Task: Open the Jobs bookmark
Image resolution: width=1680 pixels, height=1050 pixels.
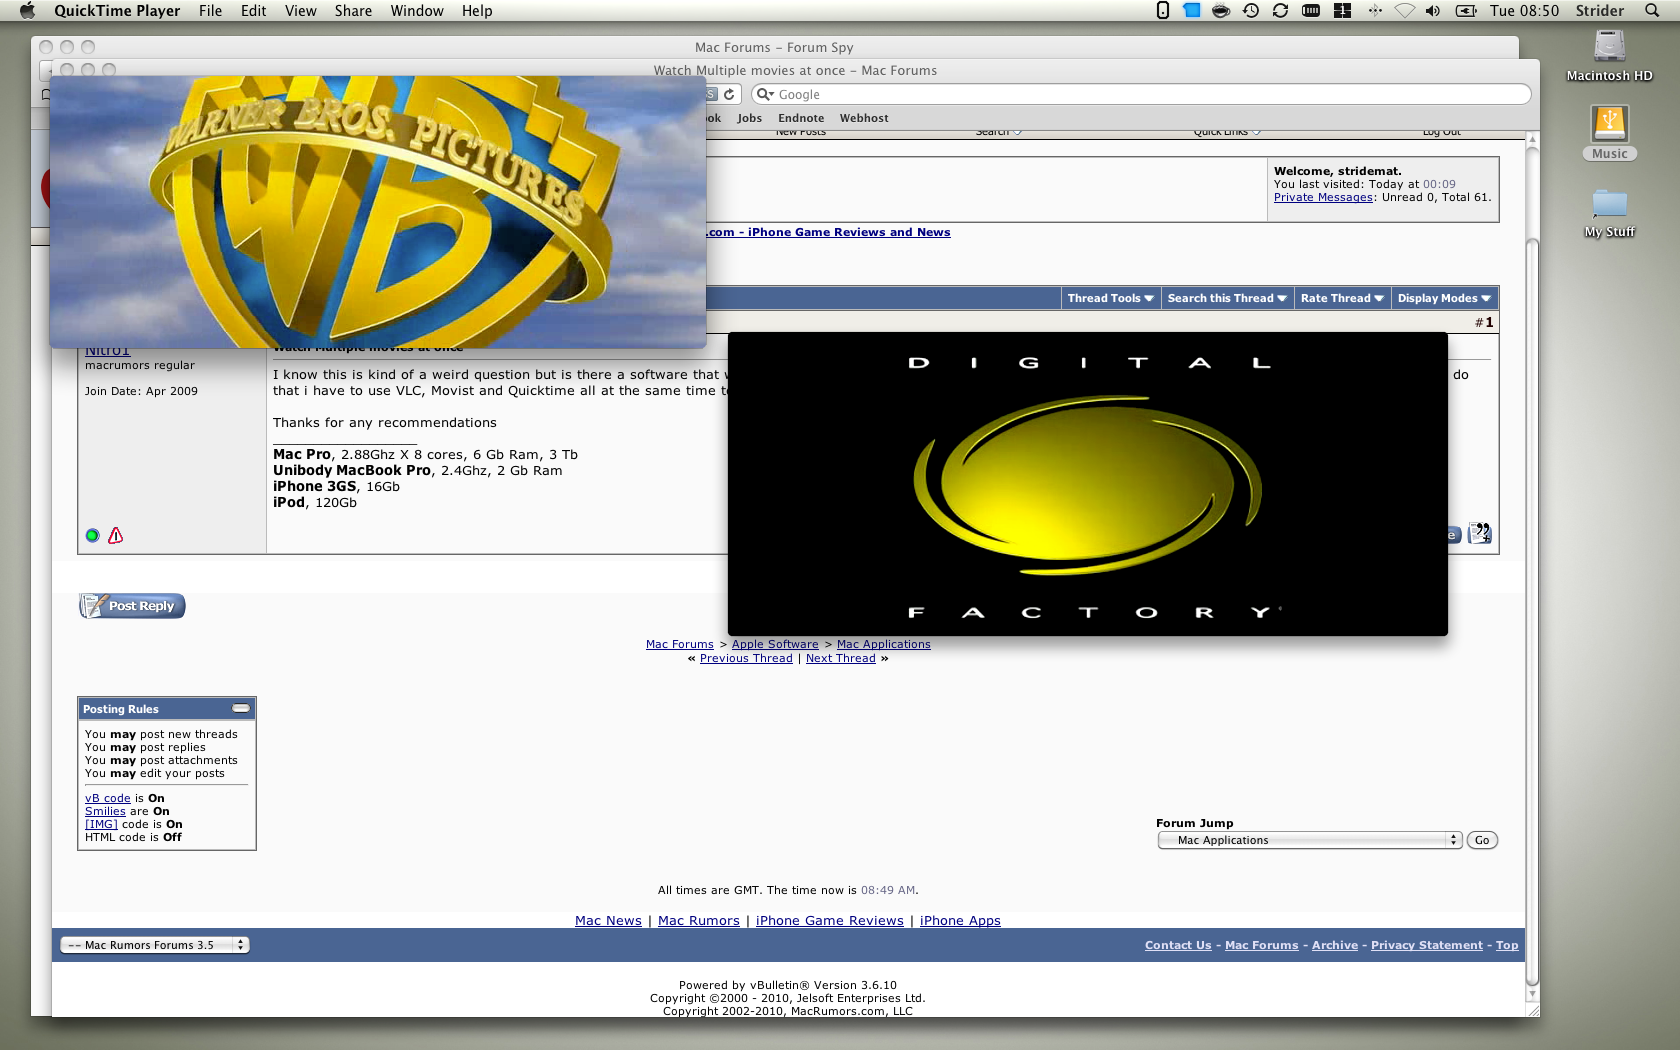Action: [x=750, y=118]
